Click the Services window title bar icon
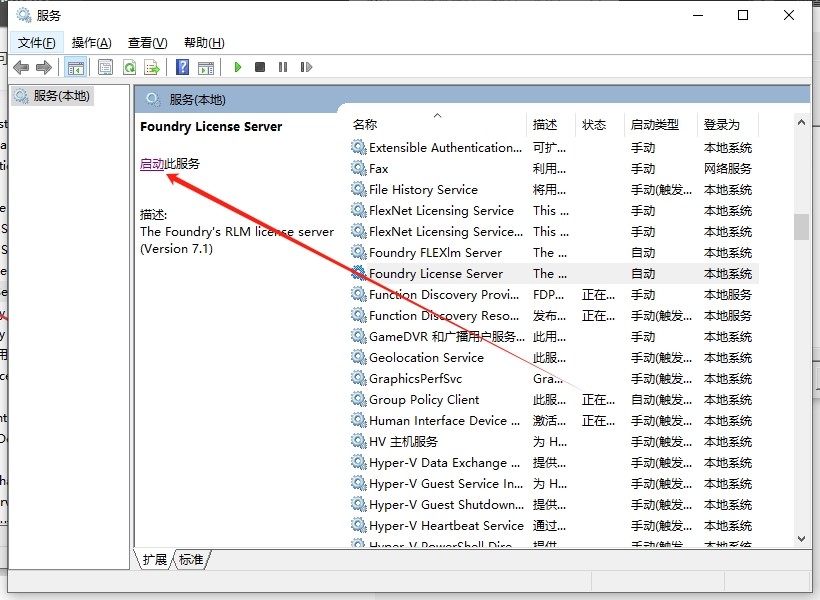Screen dimensions: 820x600 coord(24,15)
